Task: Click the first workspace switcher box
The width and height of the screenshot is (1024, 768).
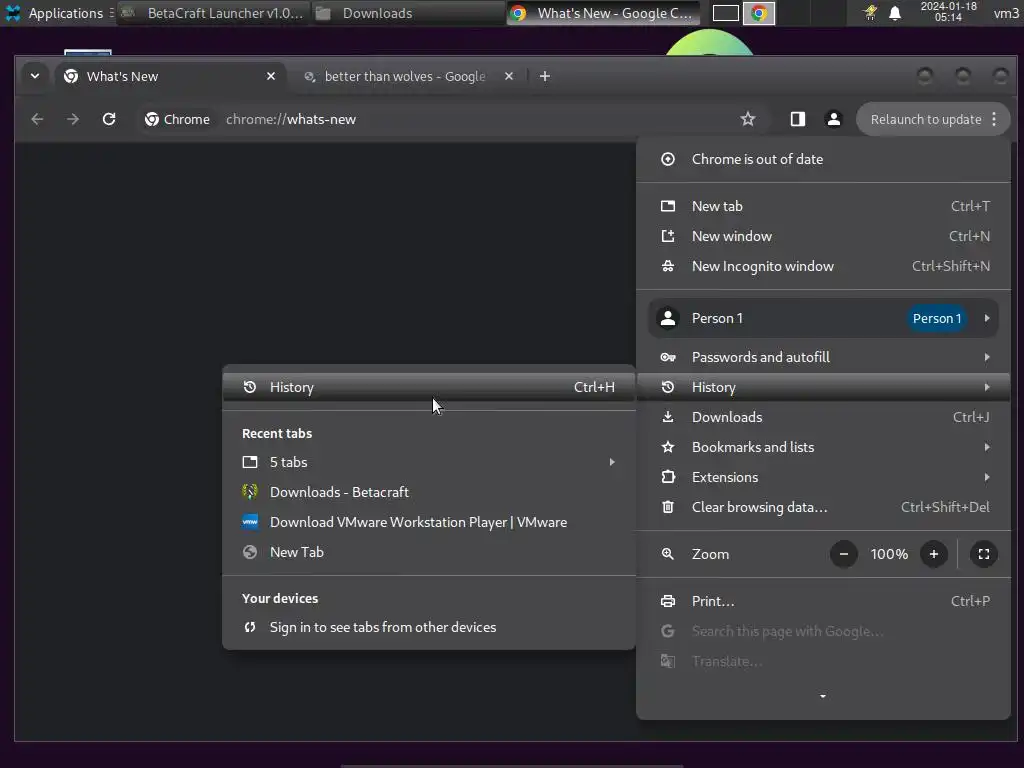Action: (x=726, y=13)
